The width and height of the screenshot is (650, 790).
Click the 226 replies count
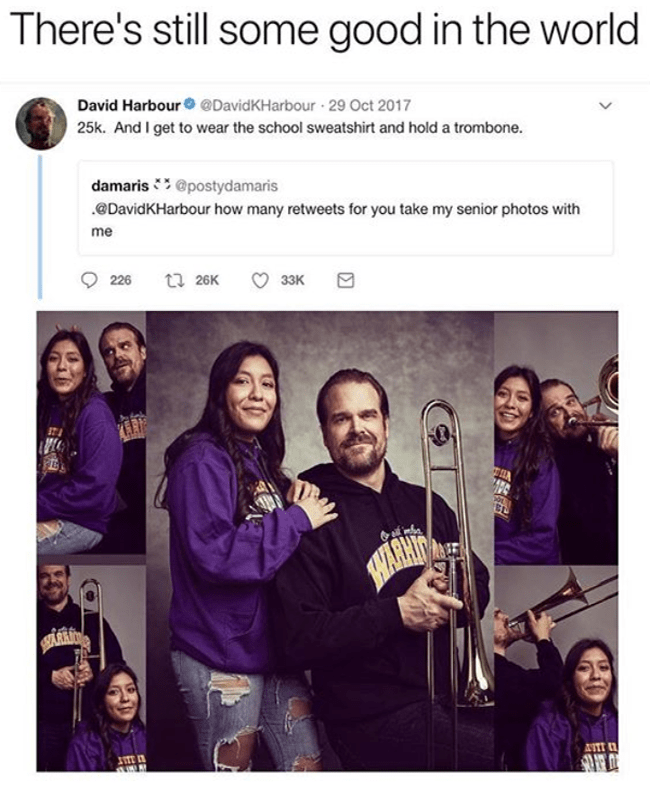[x=120, y=282]
